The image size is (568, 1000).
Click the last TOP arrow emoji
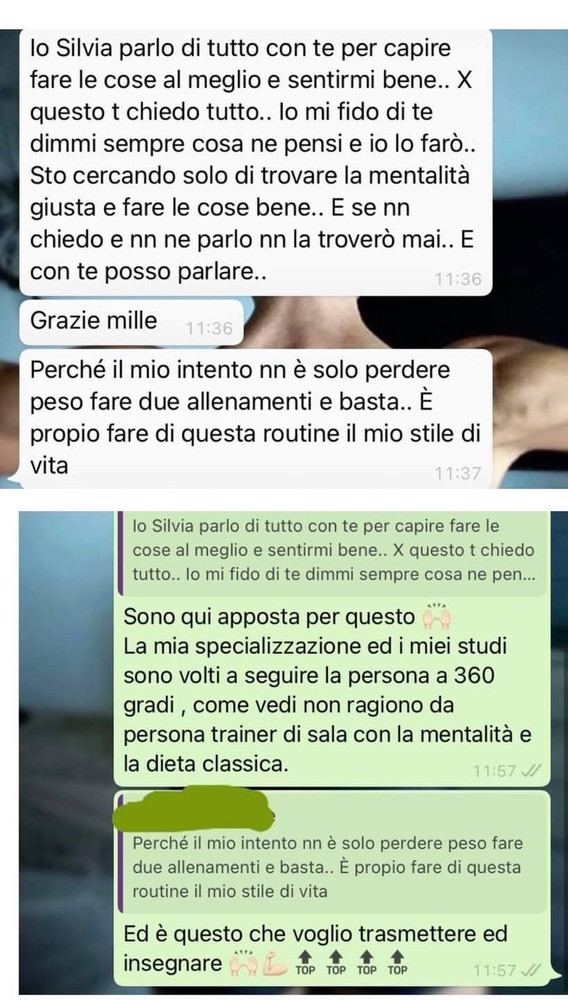coord(397,962)
